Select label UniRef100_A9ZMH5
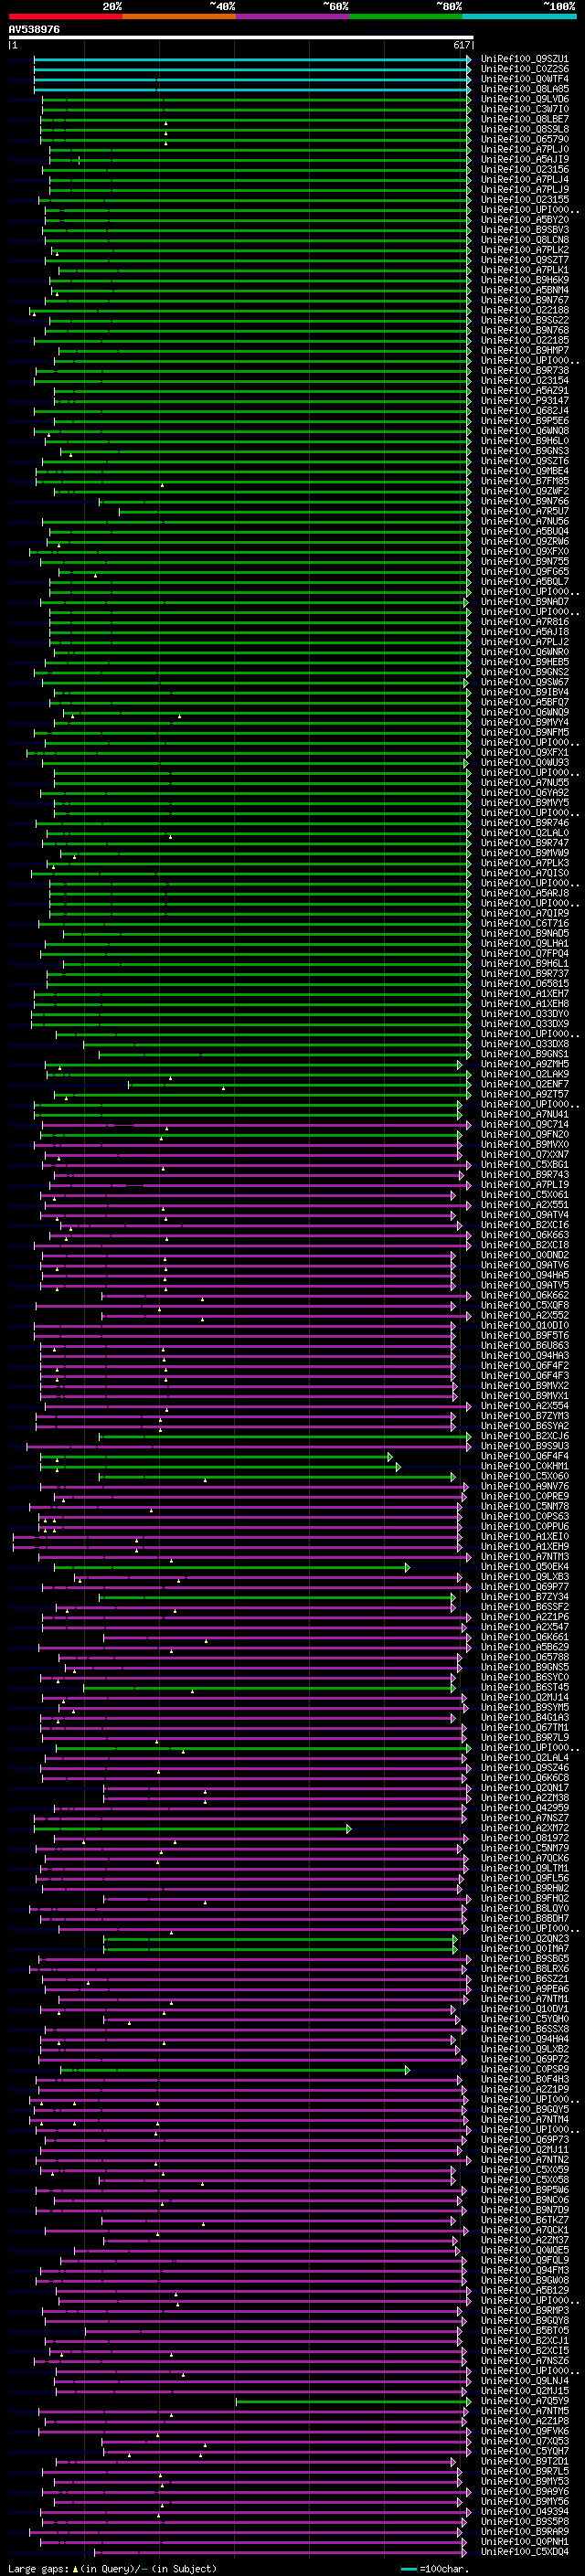The width and height of the screenshot is (585, 2576). click(x=524, y=1065)
